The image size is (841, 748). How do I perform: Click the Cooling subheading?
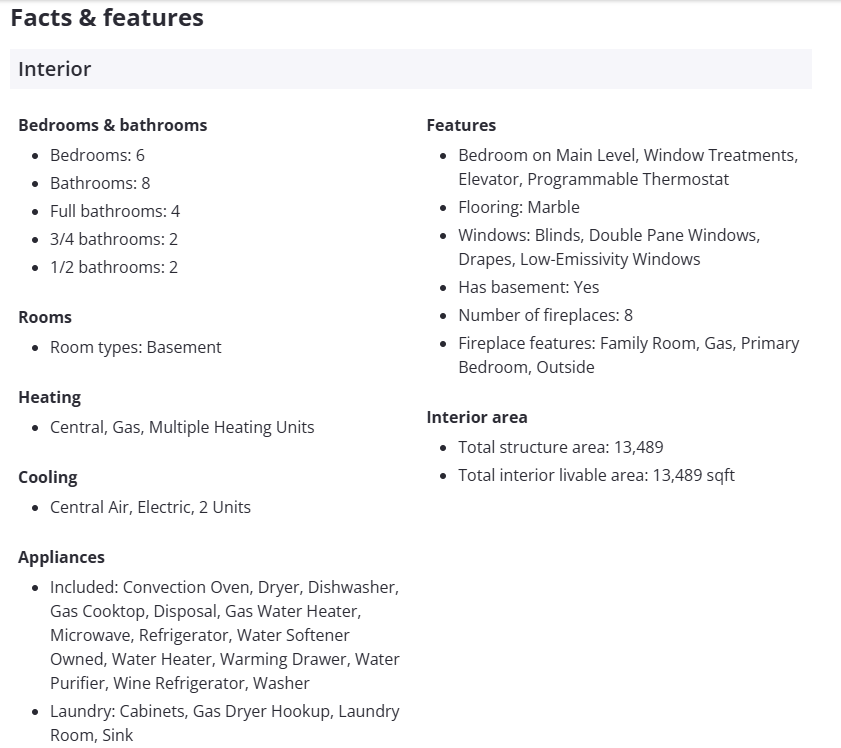click(47, 477)
